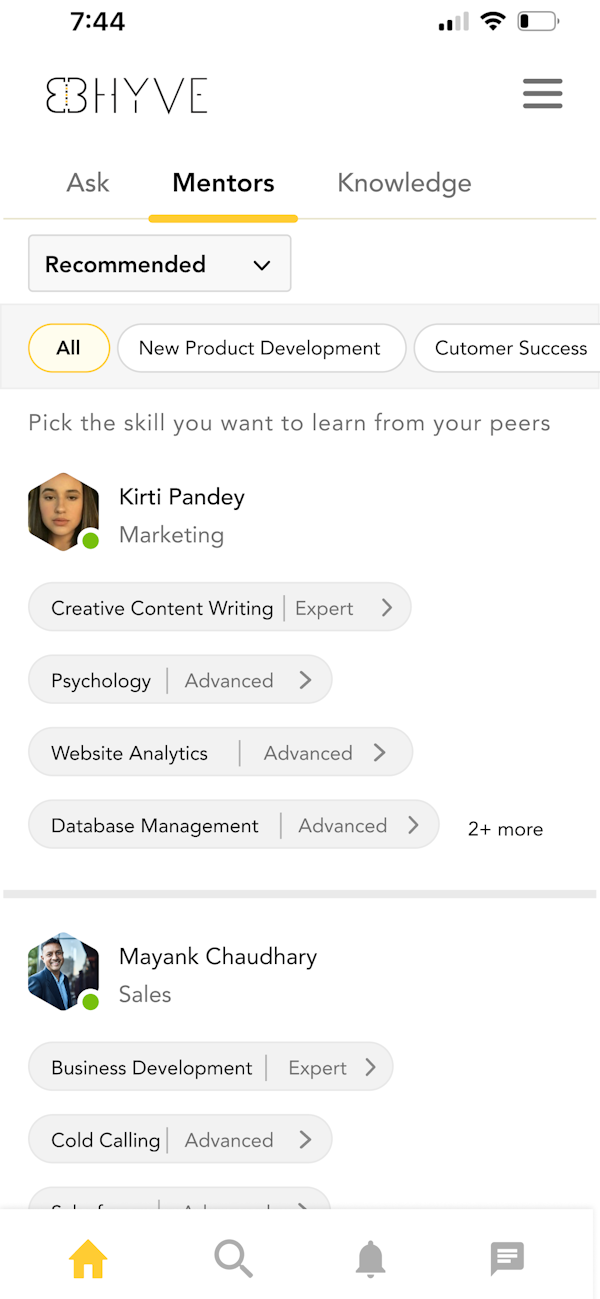Tap the Wi-Fi status icon
This screenshot has height=1299, width=600.
492,22
